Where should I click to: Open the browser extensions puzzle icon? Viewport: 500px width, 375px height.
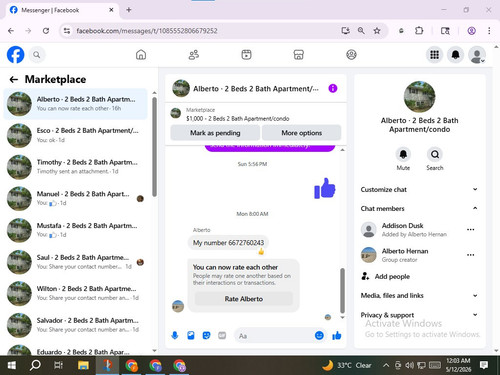point(419,31)
